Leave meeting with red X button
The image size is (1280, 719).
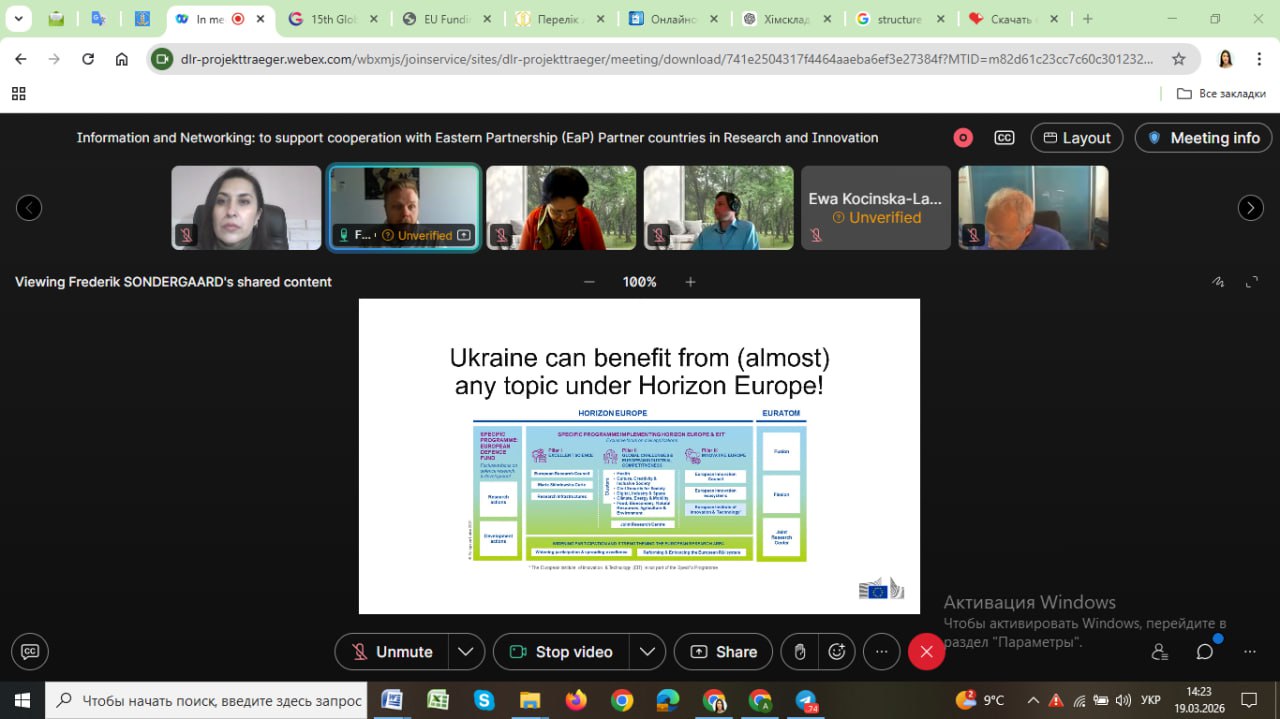click(926, 652)
